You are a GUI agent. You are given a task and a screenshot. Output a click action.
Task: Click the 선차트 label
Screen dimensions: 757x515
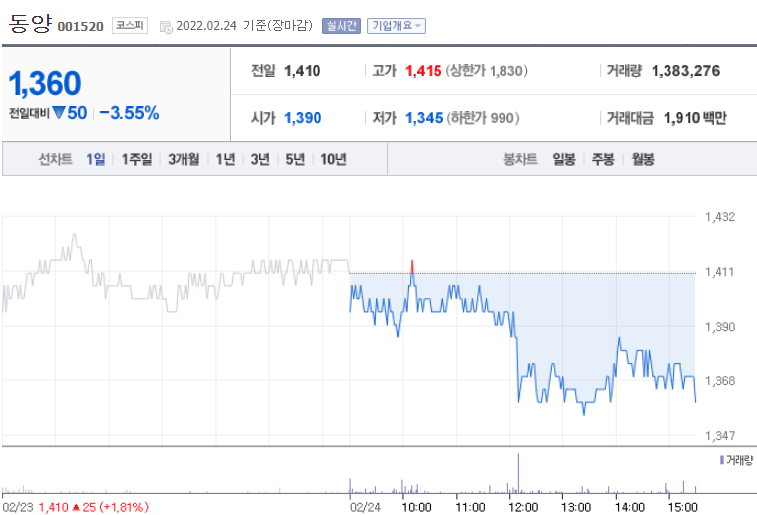pos(56,159)
